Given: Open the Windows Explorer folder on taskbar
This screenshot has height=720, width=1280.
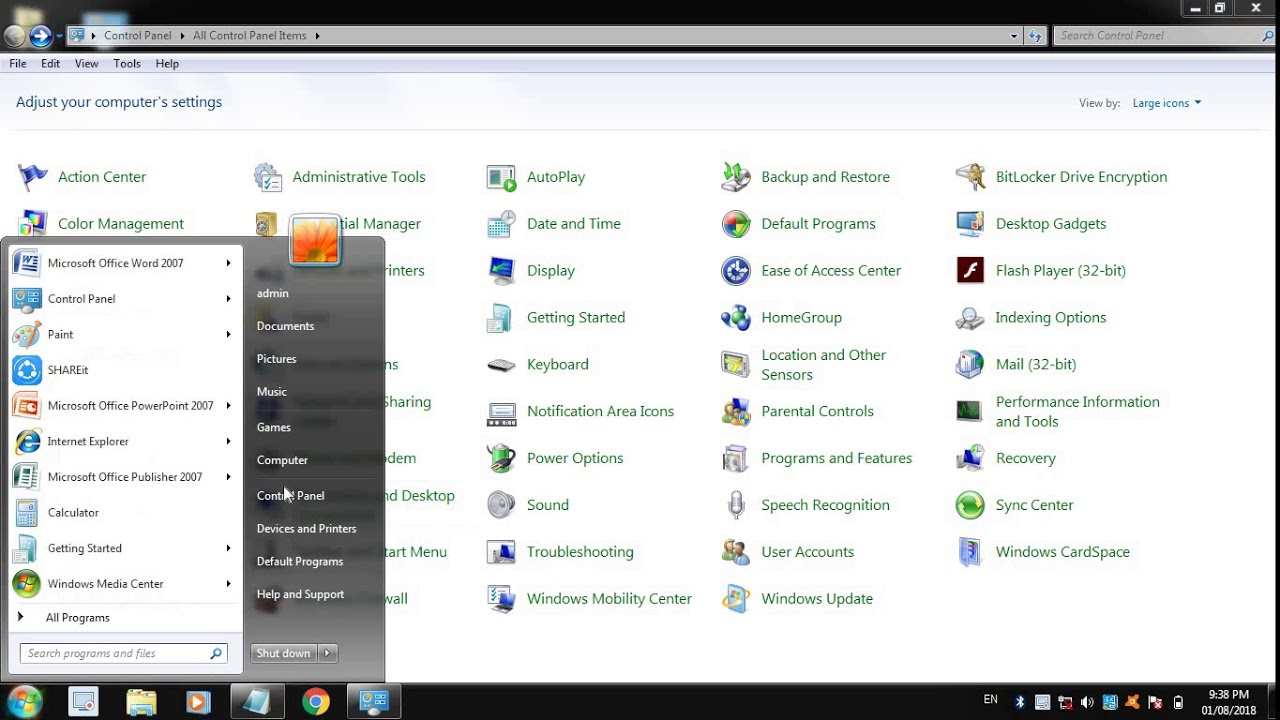Looking at the screenshot, I should coord(141,702).
